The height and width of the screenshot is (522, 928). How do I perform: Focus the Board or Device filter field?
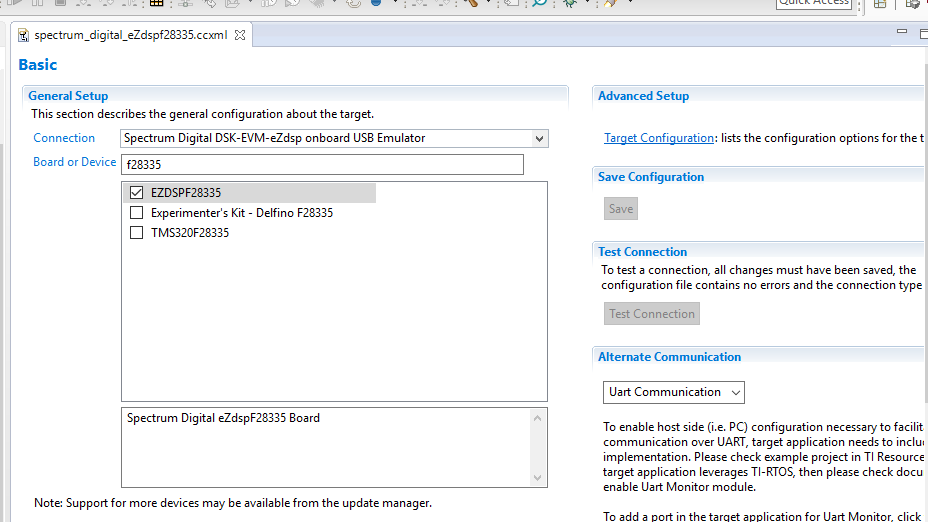point(323,165)
